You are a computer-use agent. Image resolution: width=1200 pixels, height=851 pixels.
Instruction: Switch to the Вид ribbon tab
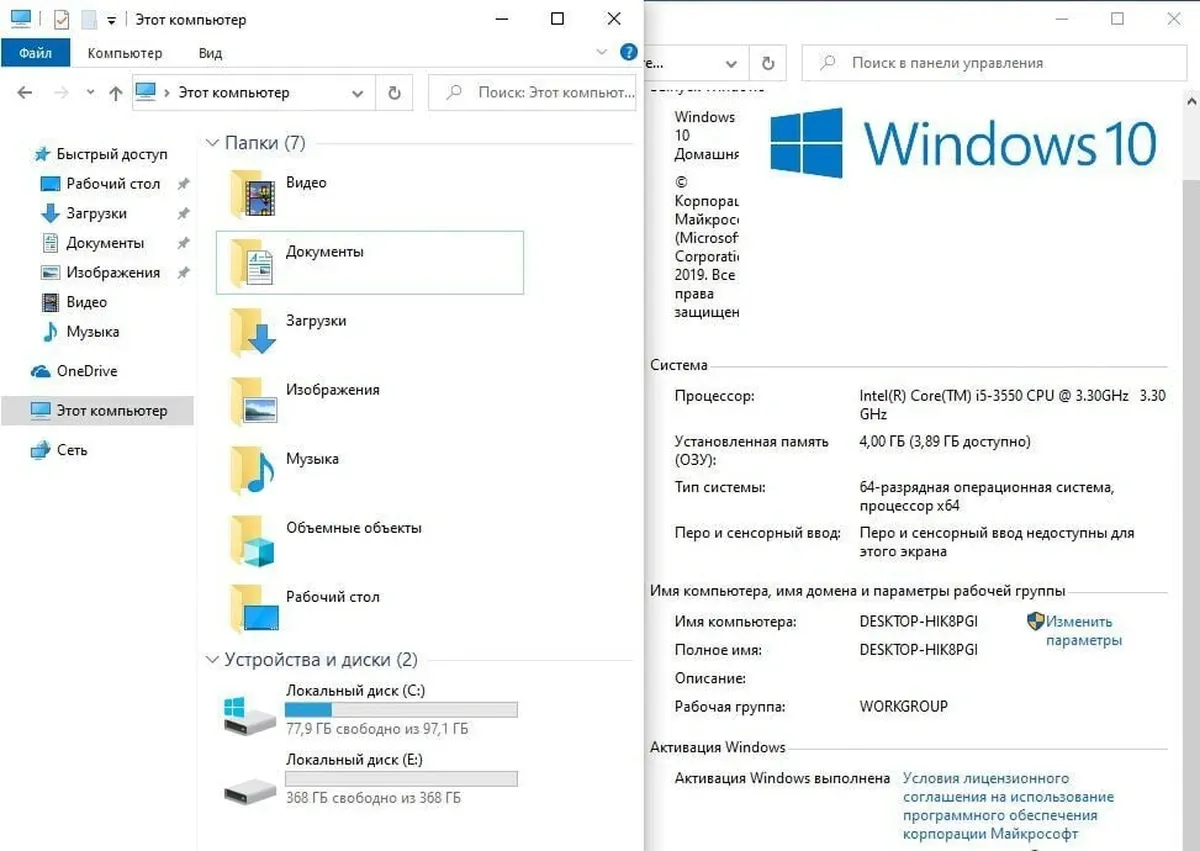click(210, 53)
